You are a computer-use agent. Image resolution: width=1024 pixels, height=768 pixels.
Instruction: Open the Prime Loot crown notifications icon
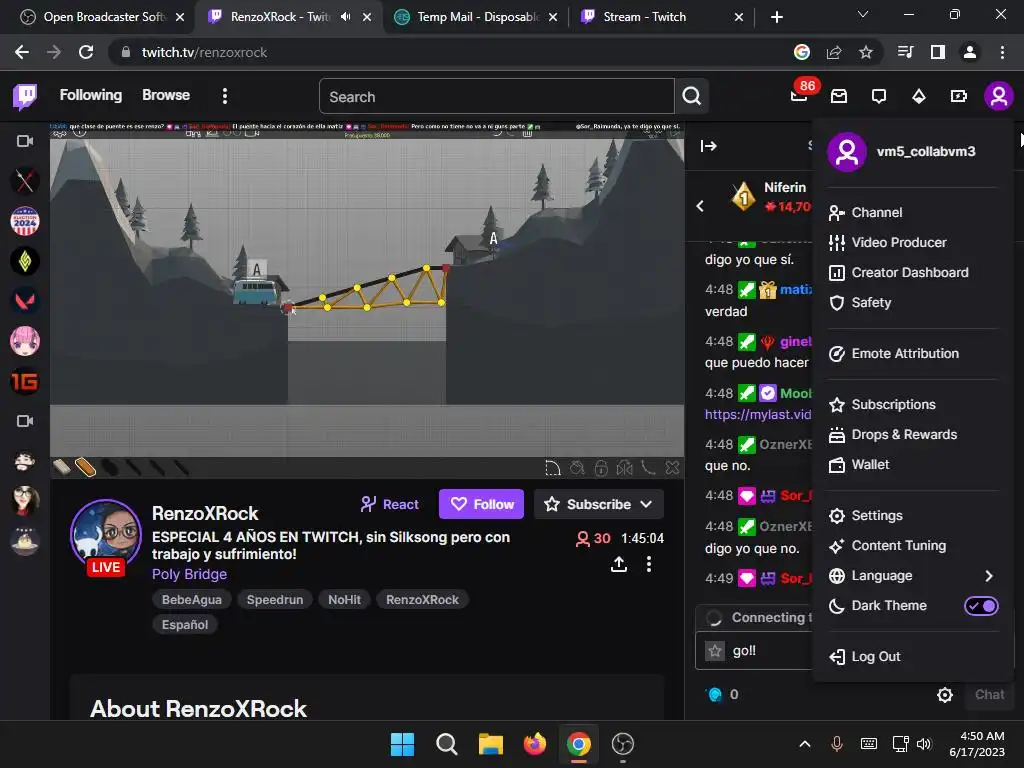[799, 96]
